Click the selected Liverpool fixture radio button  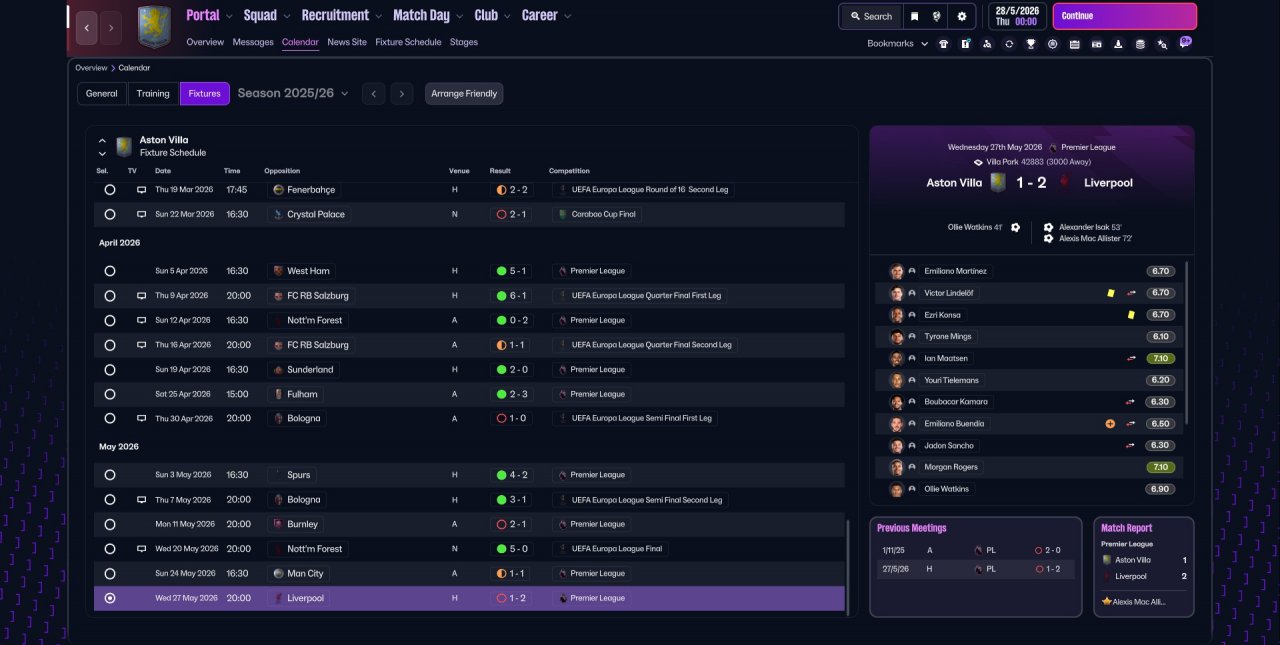pyautogui.click(x=110, y=598)
